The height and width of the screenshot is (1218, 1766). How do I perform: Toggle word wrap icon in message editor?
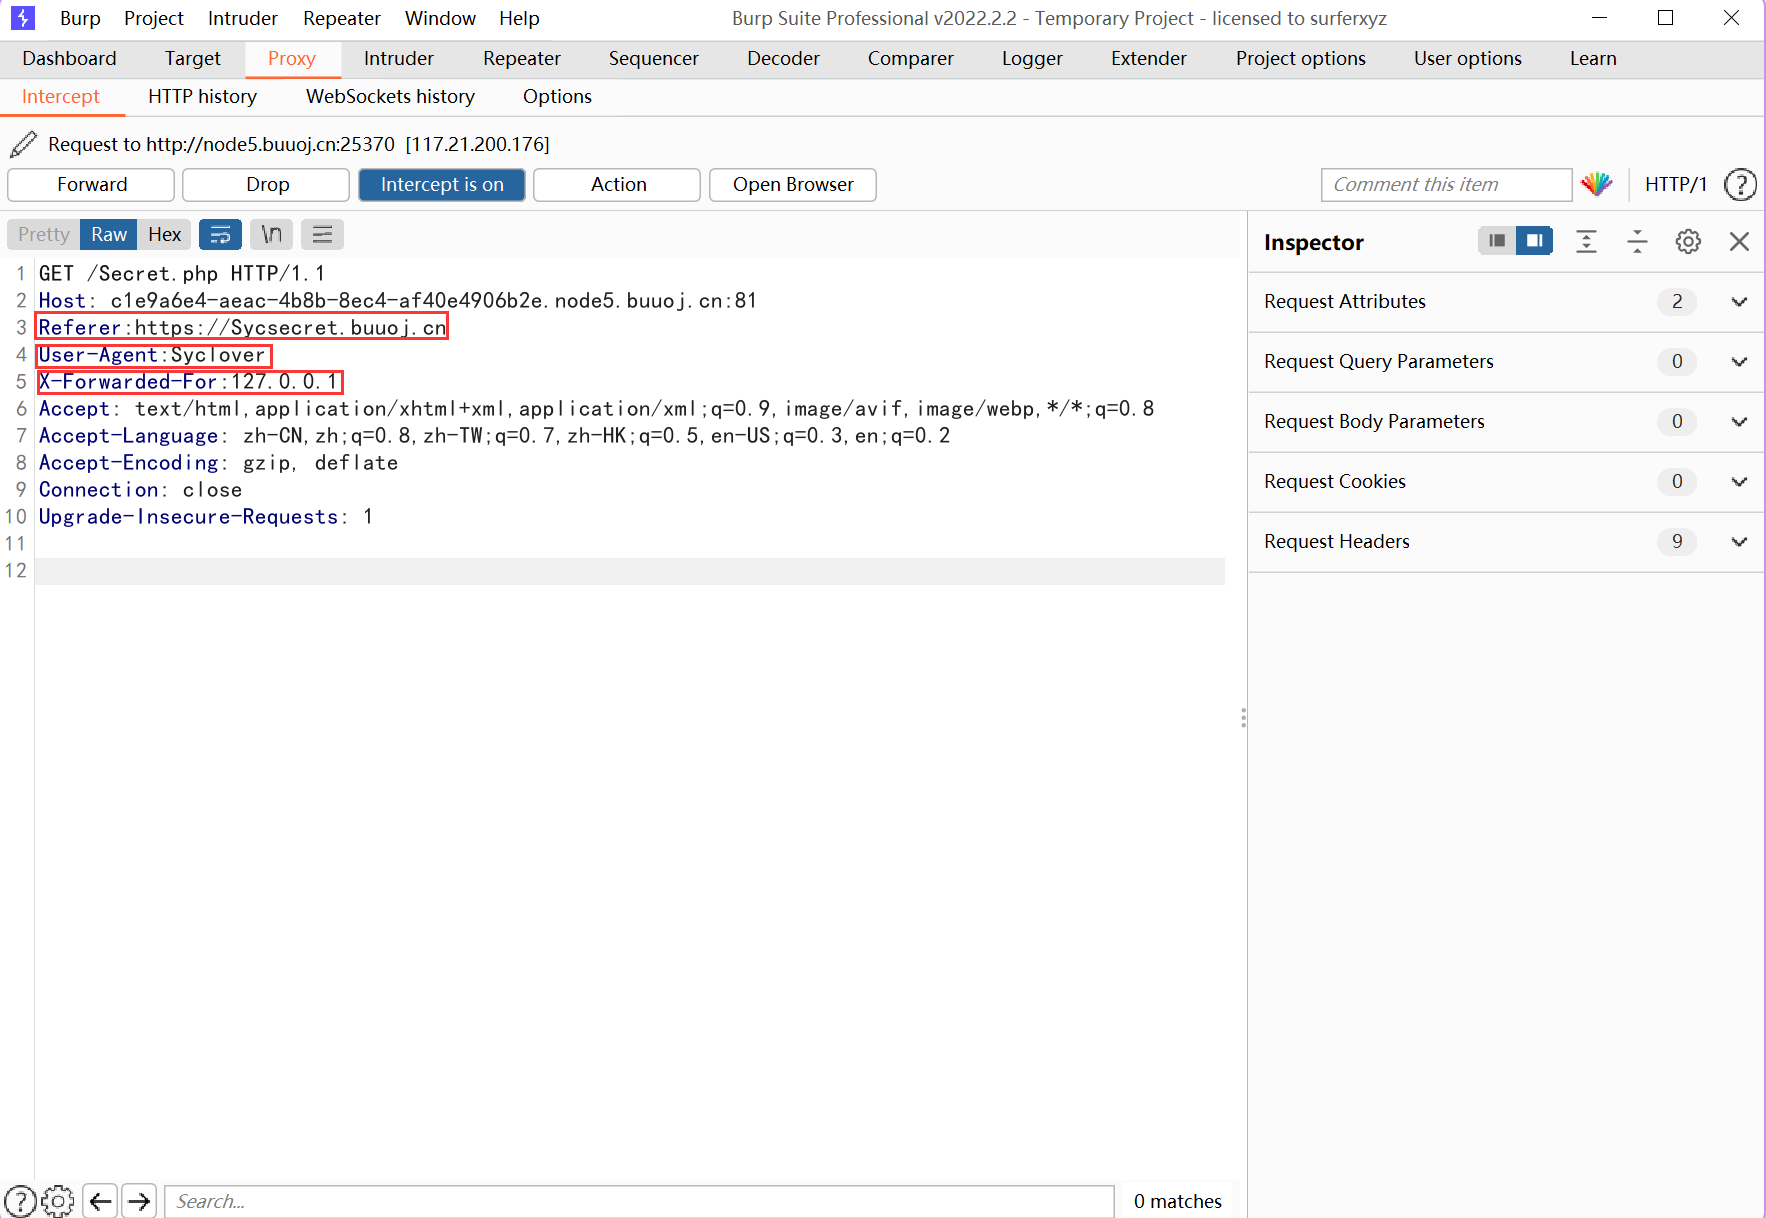tap(220, 234)
